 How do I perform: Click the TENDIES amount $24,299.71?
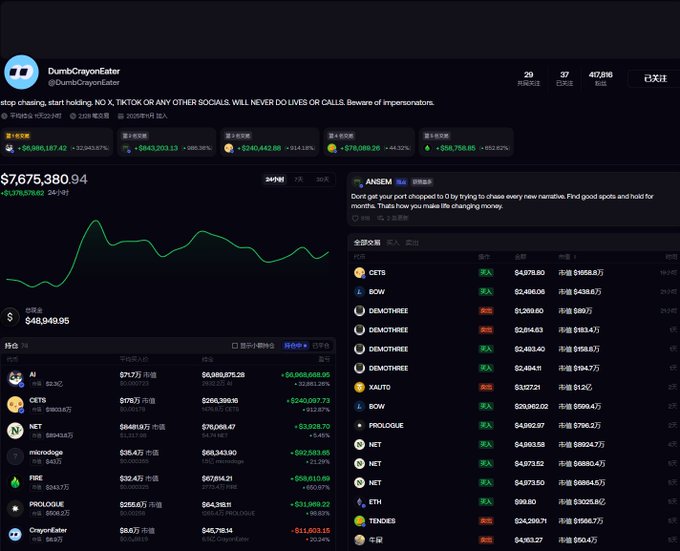coord(530,521)
